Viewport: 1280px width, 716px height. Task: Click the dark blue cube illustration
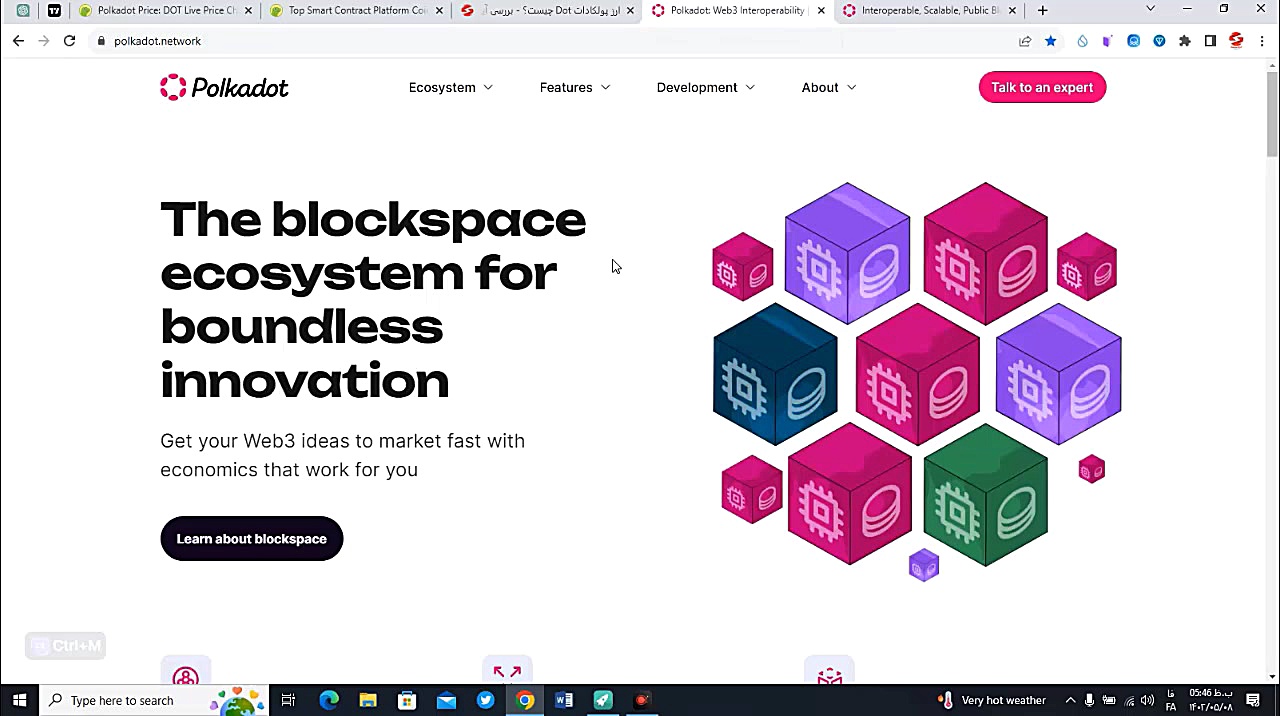point(775,374)
